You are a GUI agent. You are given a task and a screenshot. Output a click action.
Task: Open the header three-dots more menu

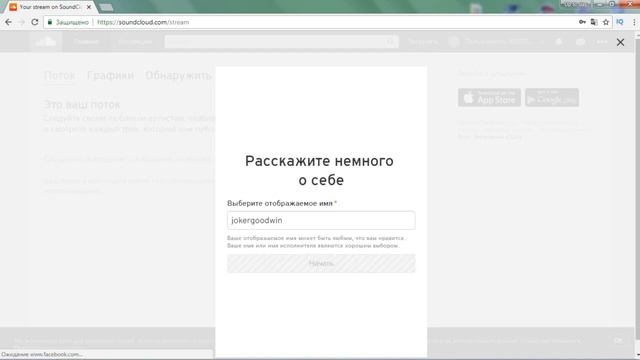602,42
